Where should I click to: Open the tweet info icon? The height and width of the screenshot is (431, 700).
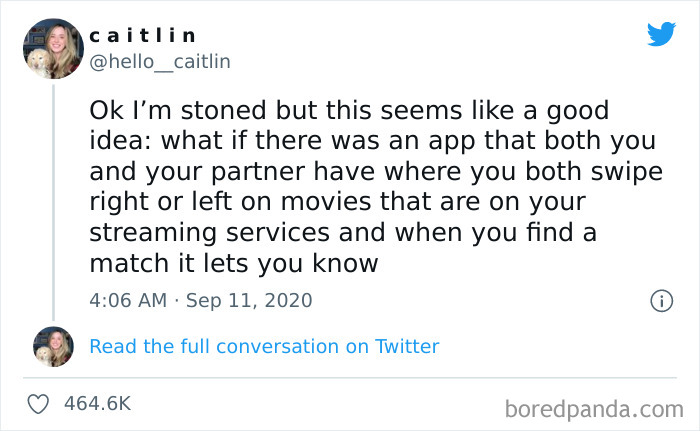[x=661, y=300]
